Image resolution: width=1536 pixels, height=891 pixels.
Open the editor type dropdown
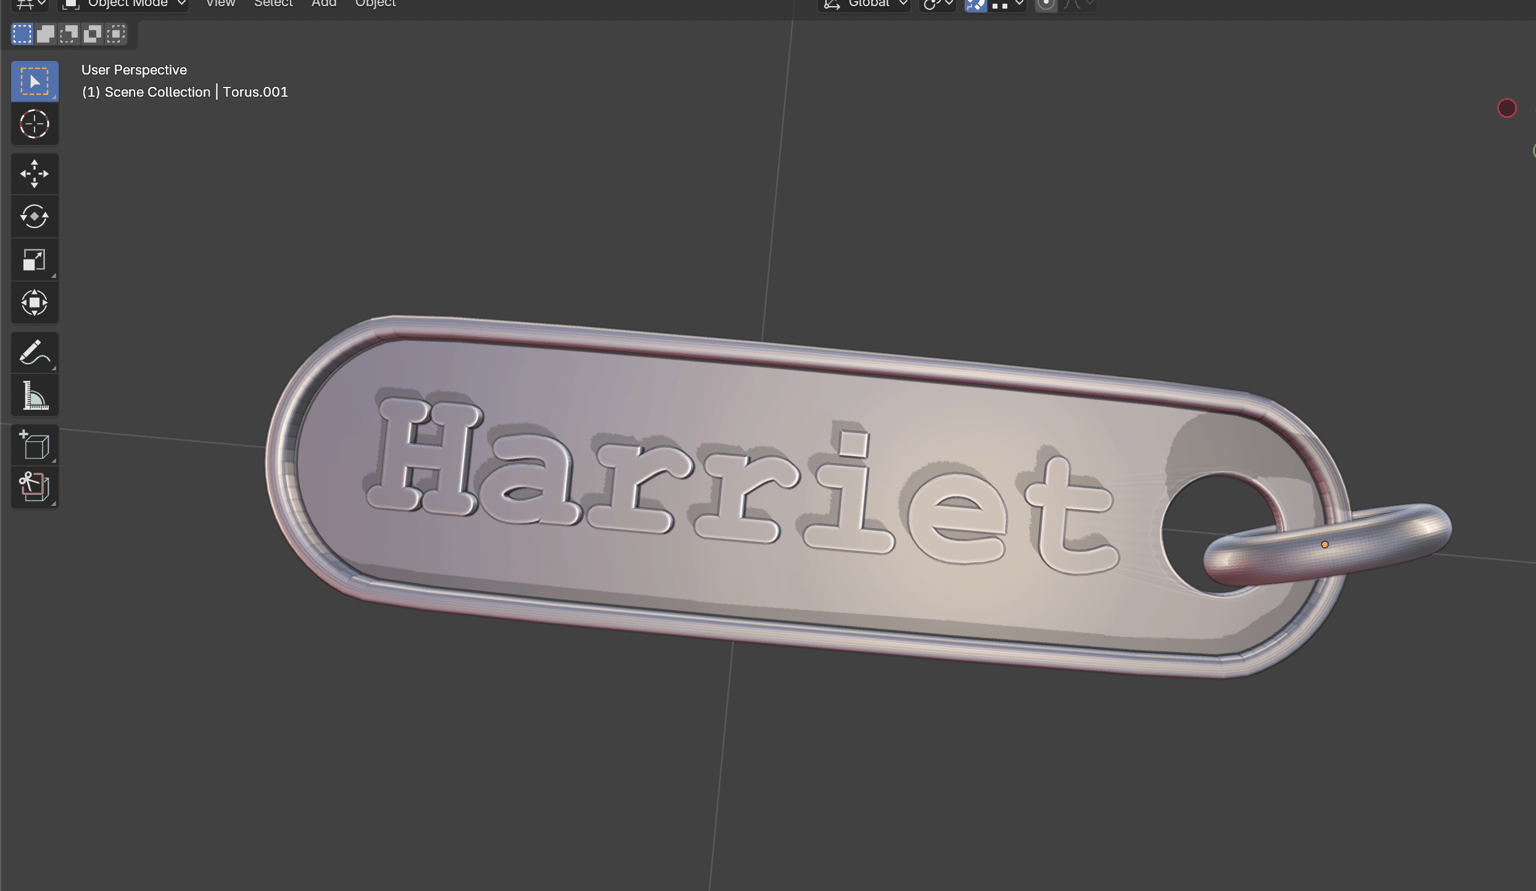pos(30,4)
